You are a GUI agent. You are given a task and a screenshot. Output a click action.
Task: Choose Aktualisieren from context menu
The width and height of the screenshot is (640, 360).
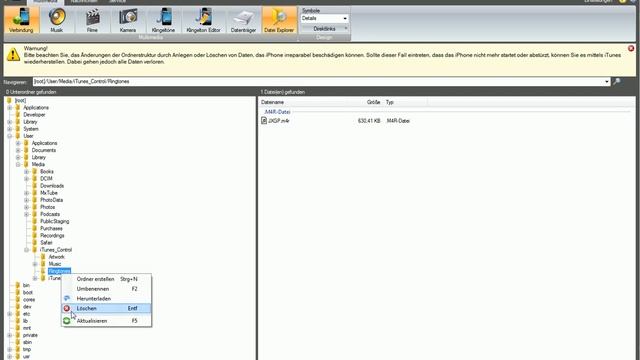point(107,321)
